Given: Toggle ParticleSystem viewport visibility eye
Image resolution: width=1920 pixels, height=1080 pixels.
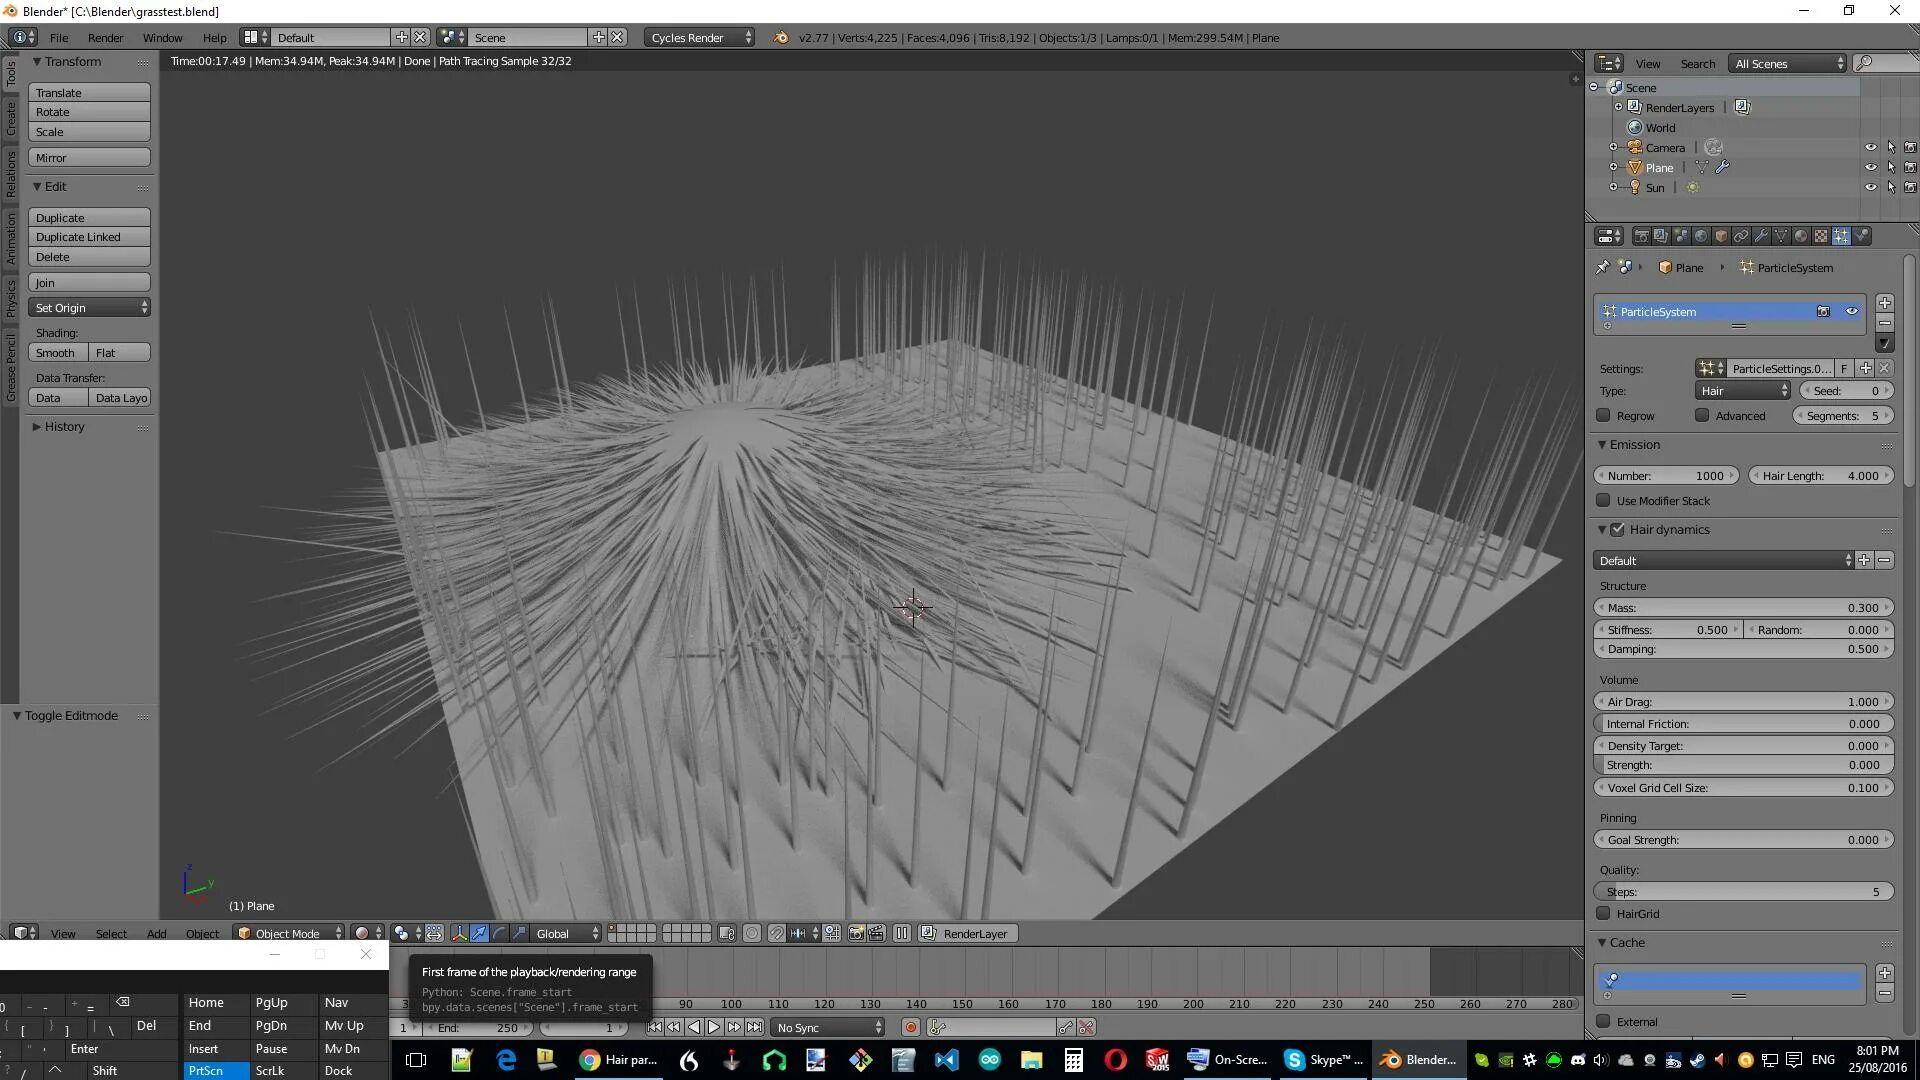Looking at the screenshot, I should [x=1851, y=311].
